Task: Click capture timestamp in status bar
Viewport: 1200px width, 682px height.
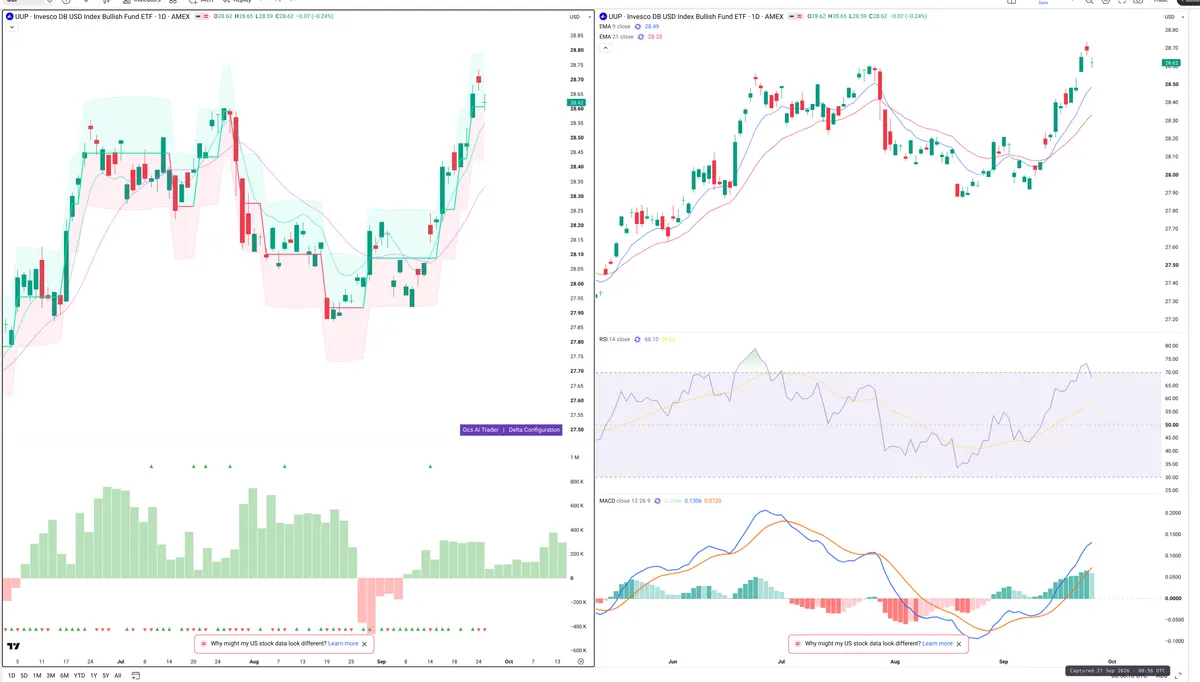Action: click(1115, 670)
